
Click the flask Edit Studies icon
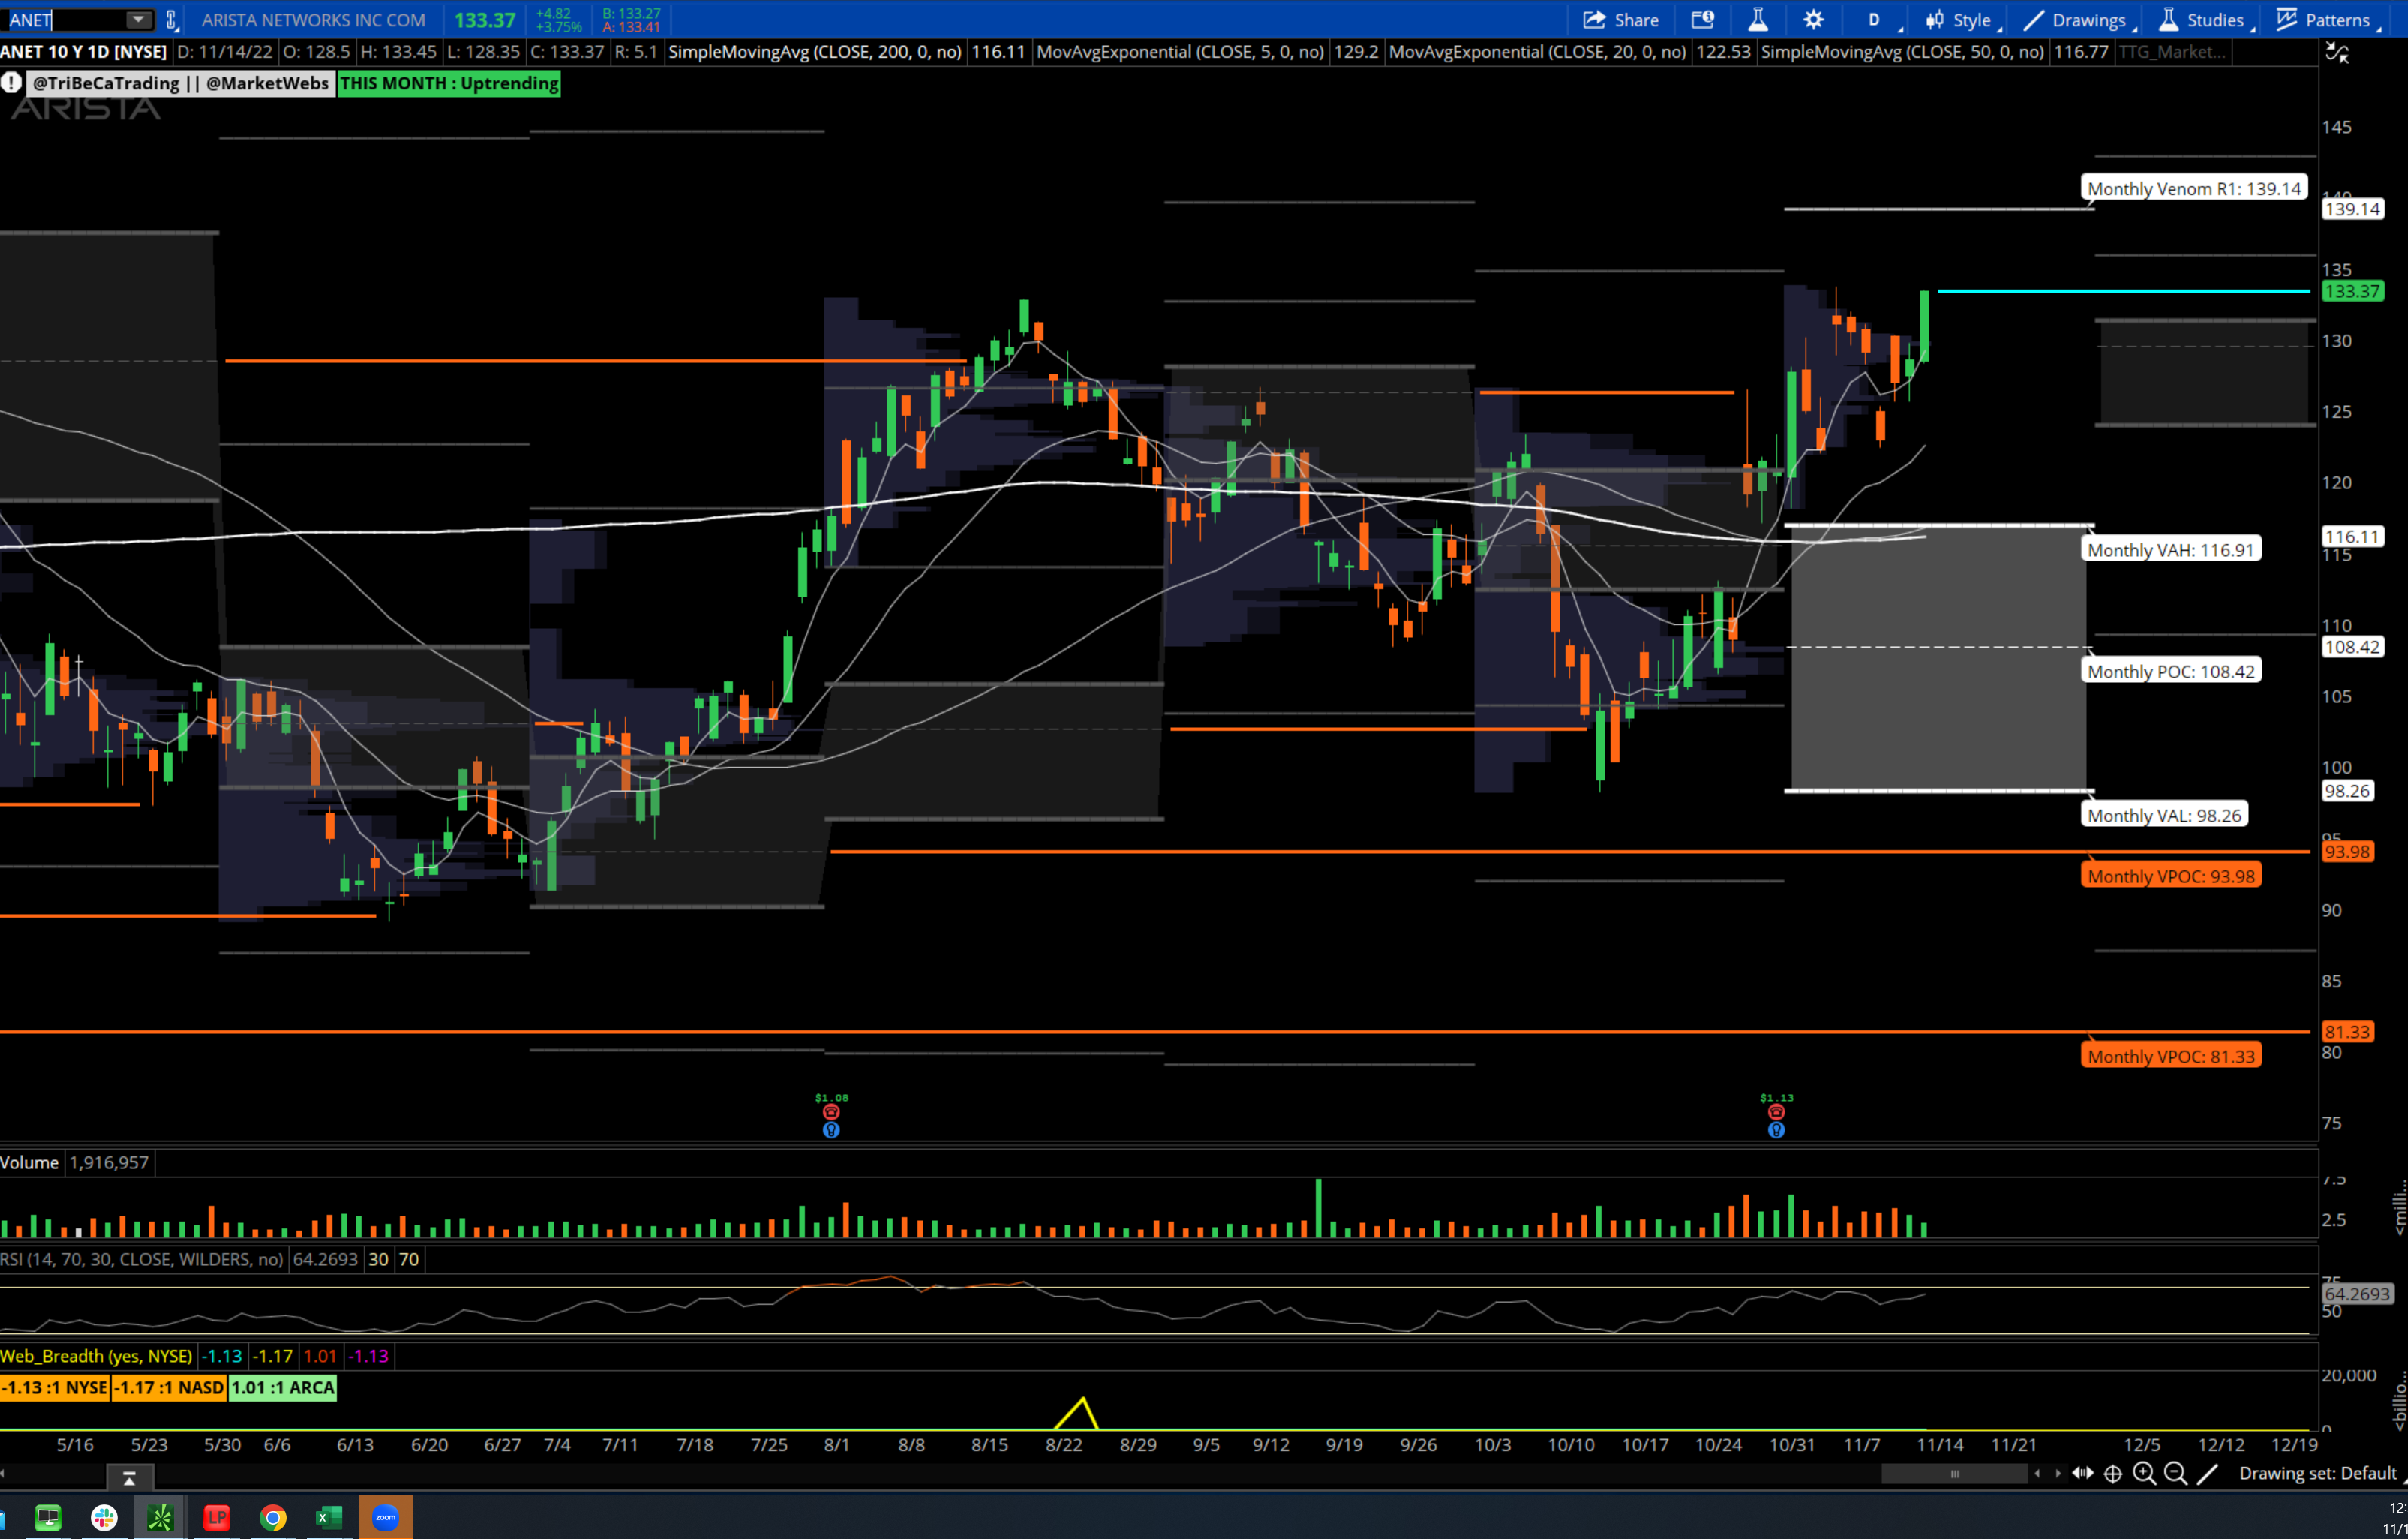tap(1757, 20)
